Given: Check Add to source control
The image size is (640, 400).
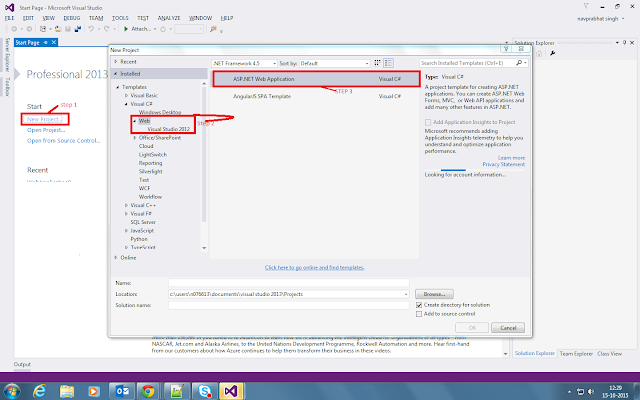Looking at the screenshot, I should point(419,314).
